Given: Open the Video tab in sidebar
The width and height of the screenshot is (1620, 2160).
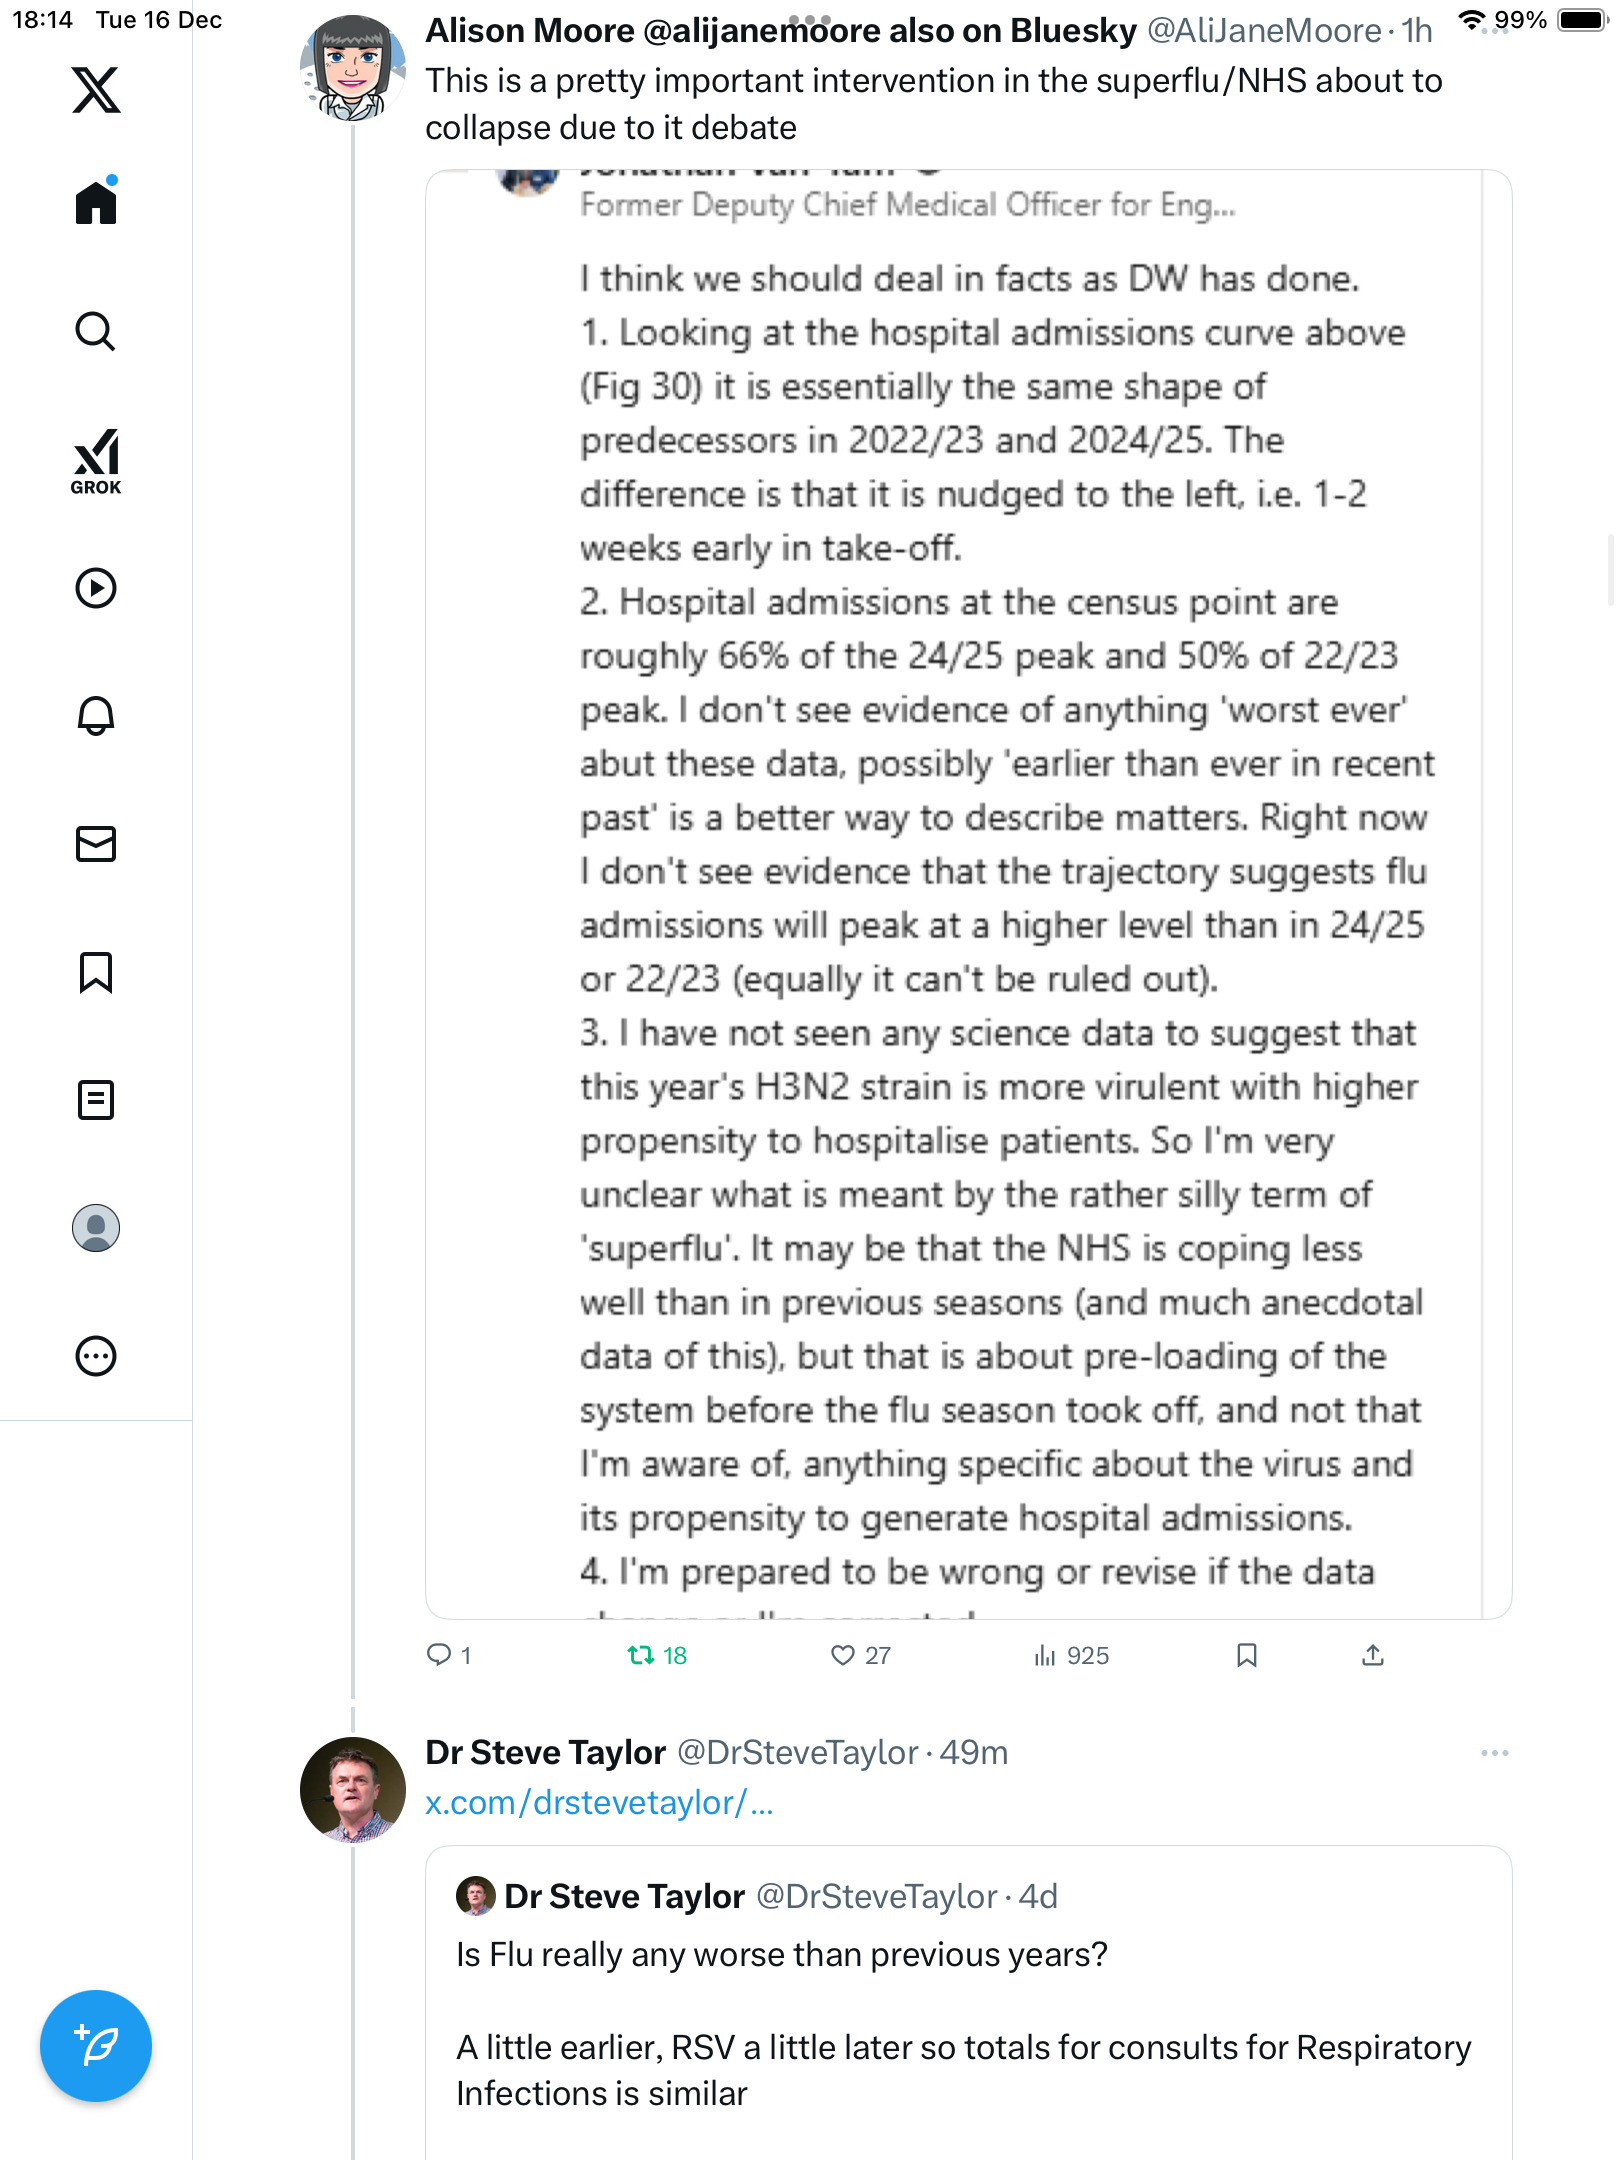Looking at the screenshot, I should [96, 588].
